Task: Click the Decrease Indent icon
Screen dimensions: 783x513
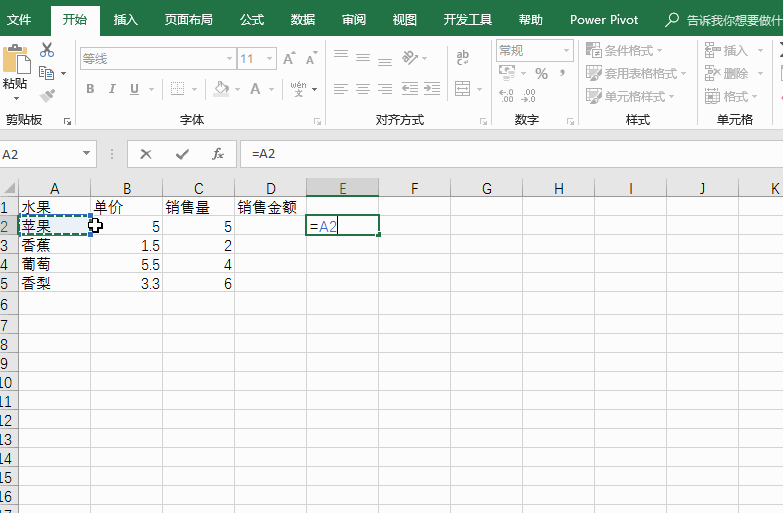Action: click(410, 89)
